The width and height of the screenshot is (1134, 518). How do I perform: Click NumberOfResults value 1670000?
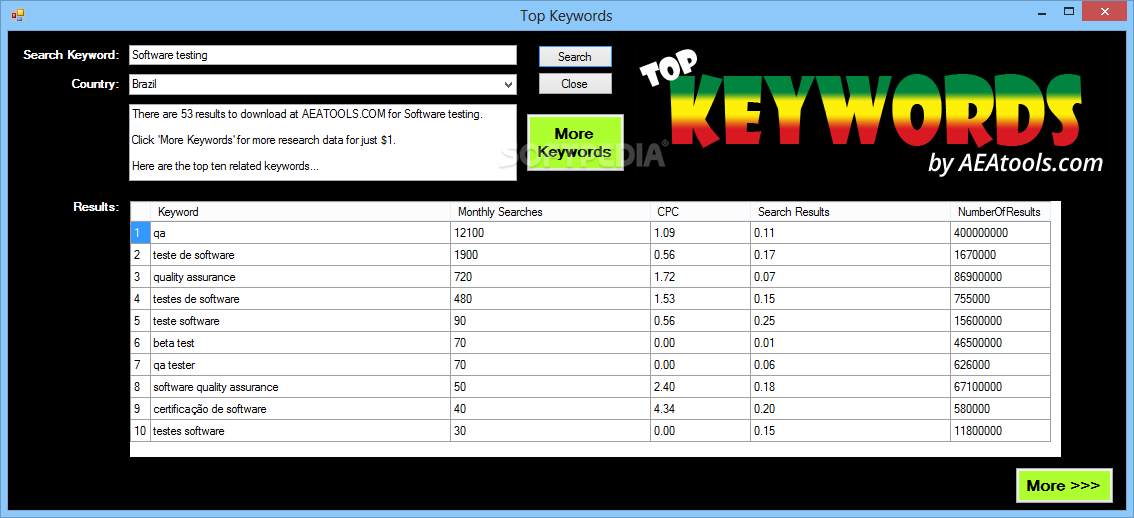[x=1000, y=255]
